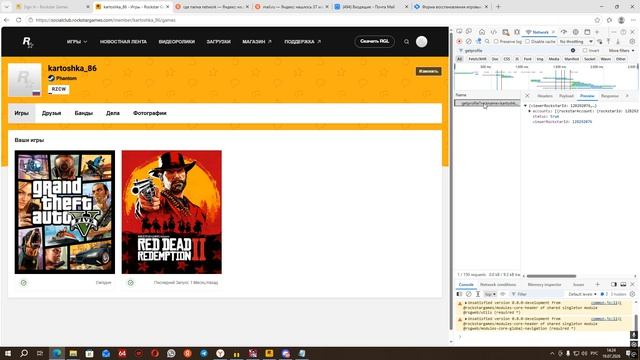
Task: Open WhatsApp from the taskbar
Action: pyautogui.click(x=171, y=353)
